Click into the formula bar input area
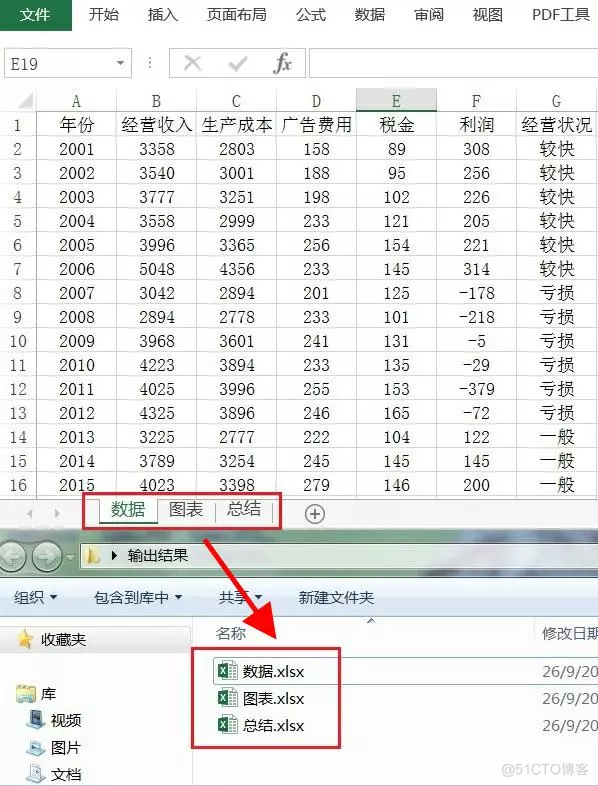 pyautogui.click(x=454, y=63)
